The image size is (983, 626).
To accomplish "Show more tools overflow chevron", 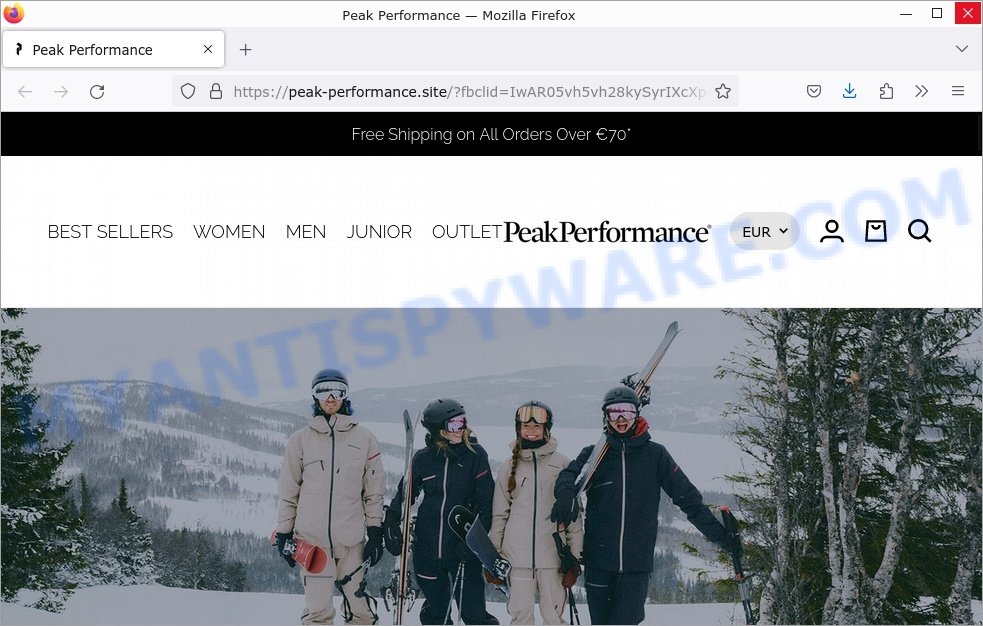I will pos(921,91).
